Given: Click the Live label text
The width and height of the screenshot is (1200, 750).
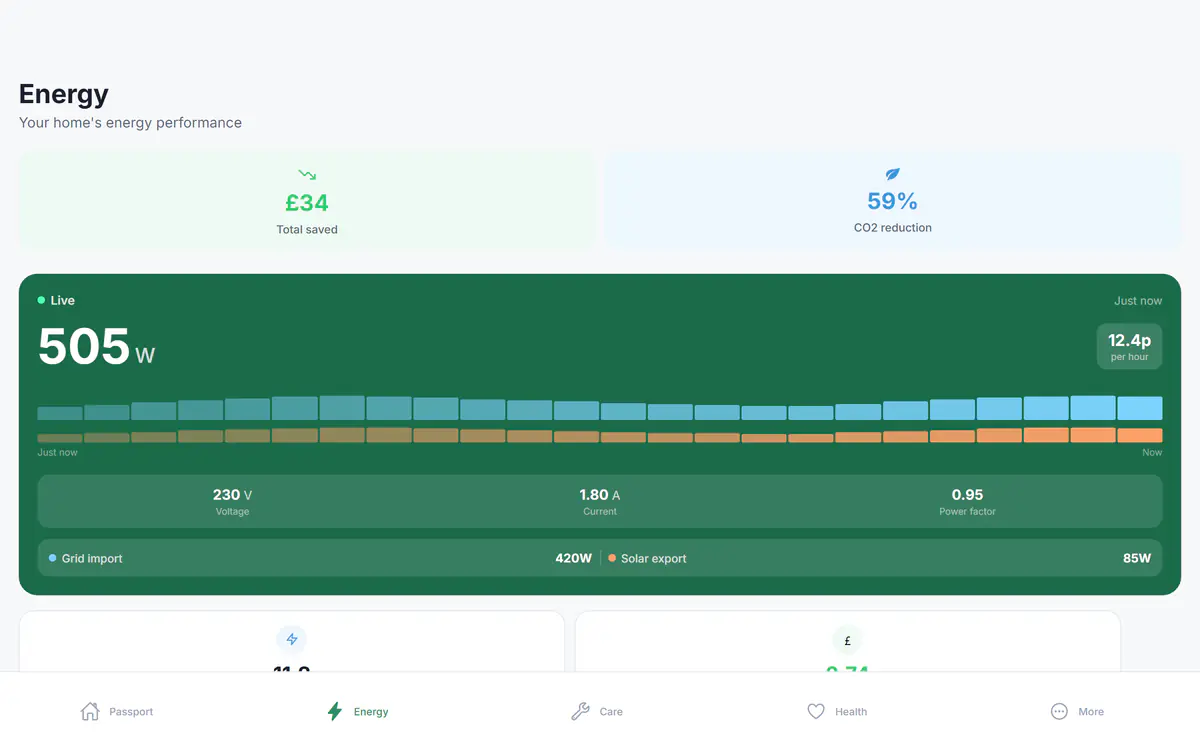Looking at the screenshot, I should (63, 300).
